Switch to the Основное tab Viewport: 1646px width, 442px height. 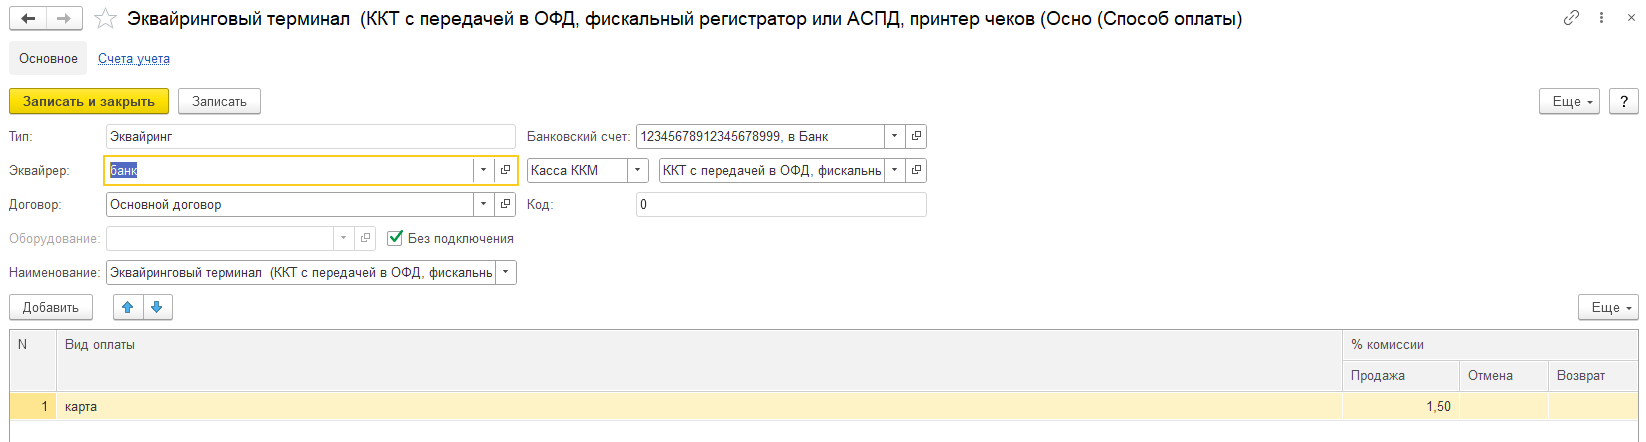48,59
